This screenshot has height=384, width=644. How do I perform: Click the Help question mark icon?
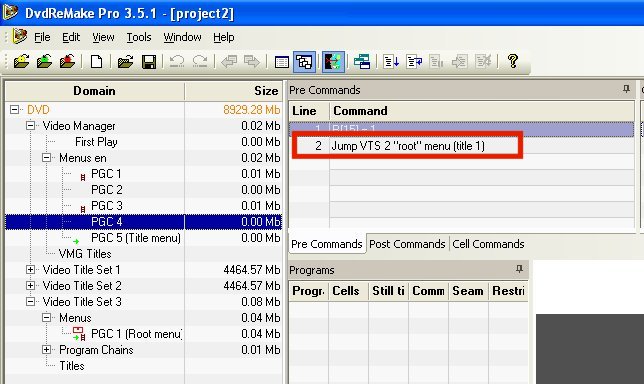coord(513,62)
